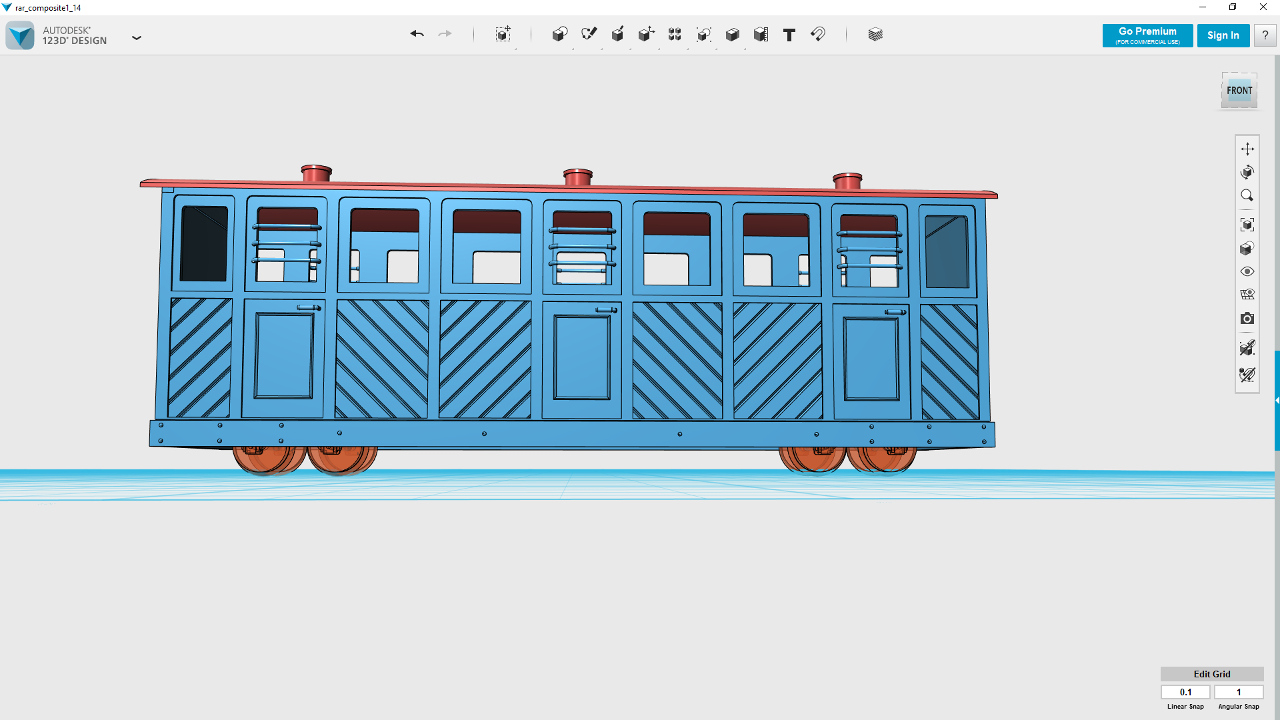
Task: Open the Modify tool icon
Action: (x=647, y=34)
